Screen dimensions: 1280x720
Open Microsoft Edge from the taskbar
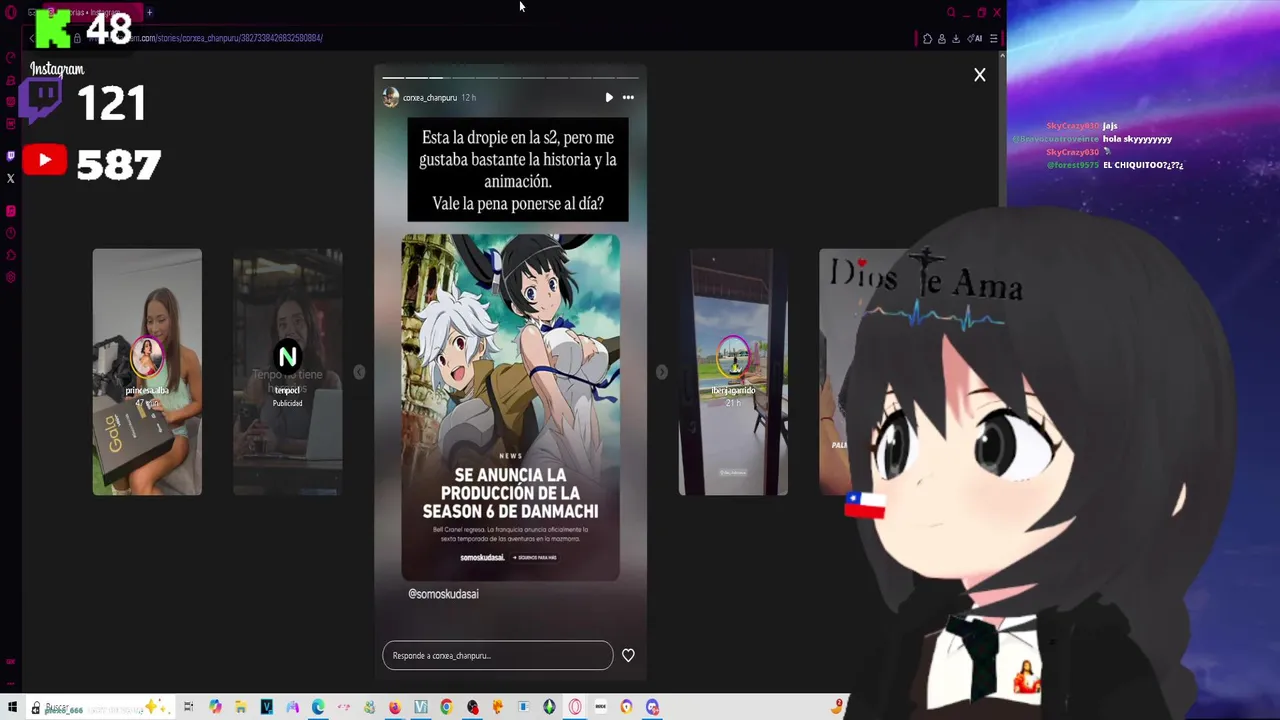pos(318,707)
